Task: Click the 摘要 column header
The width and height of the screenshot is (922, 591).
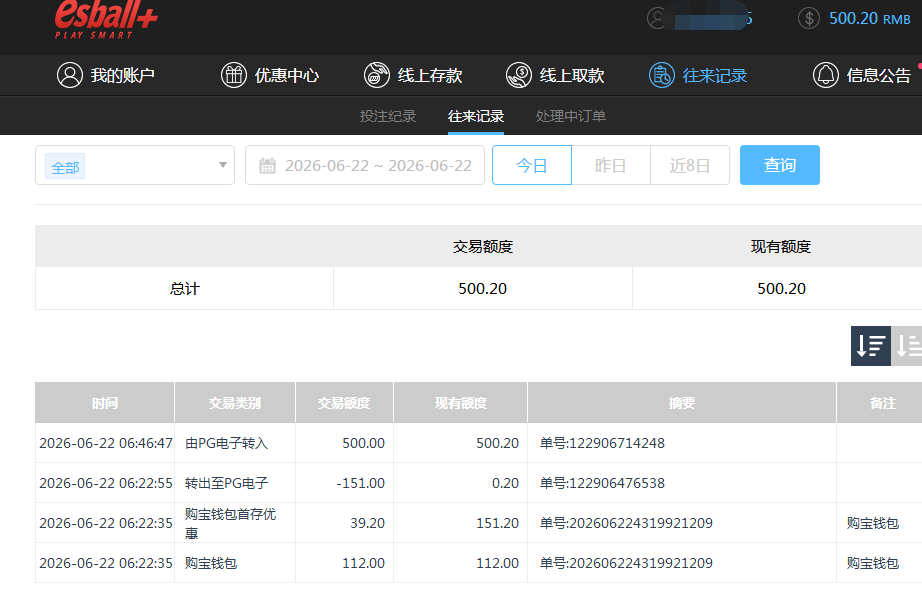Action: (682, 403)
